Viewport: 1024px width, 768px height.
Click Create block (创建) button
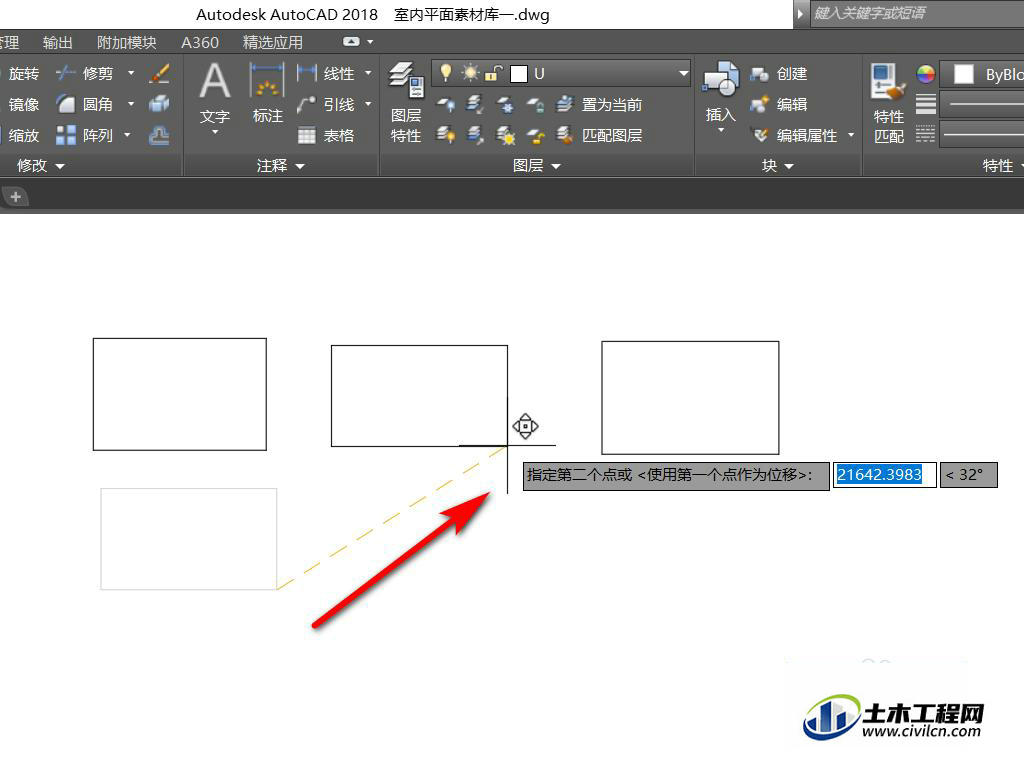pos(779,74)
